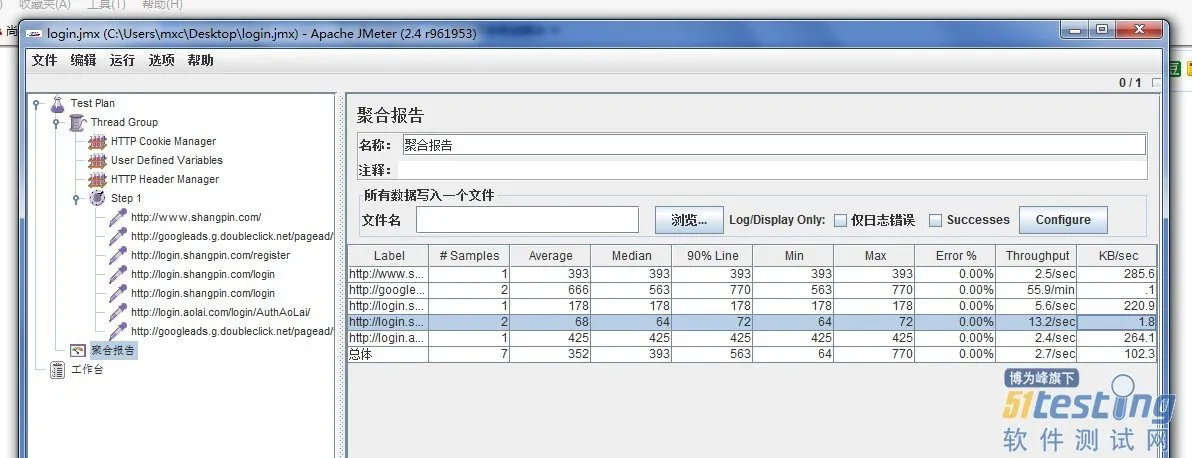Click the 220.9 KB/sec cell
This screenshot has width=1192, height=458.
point(1118,306)
